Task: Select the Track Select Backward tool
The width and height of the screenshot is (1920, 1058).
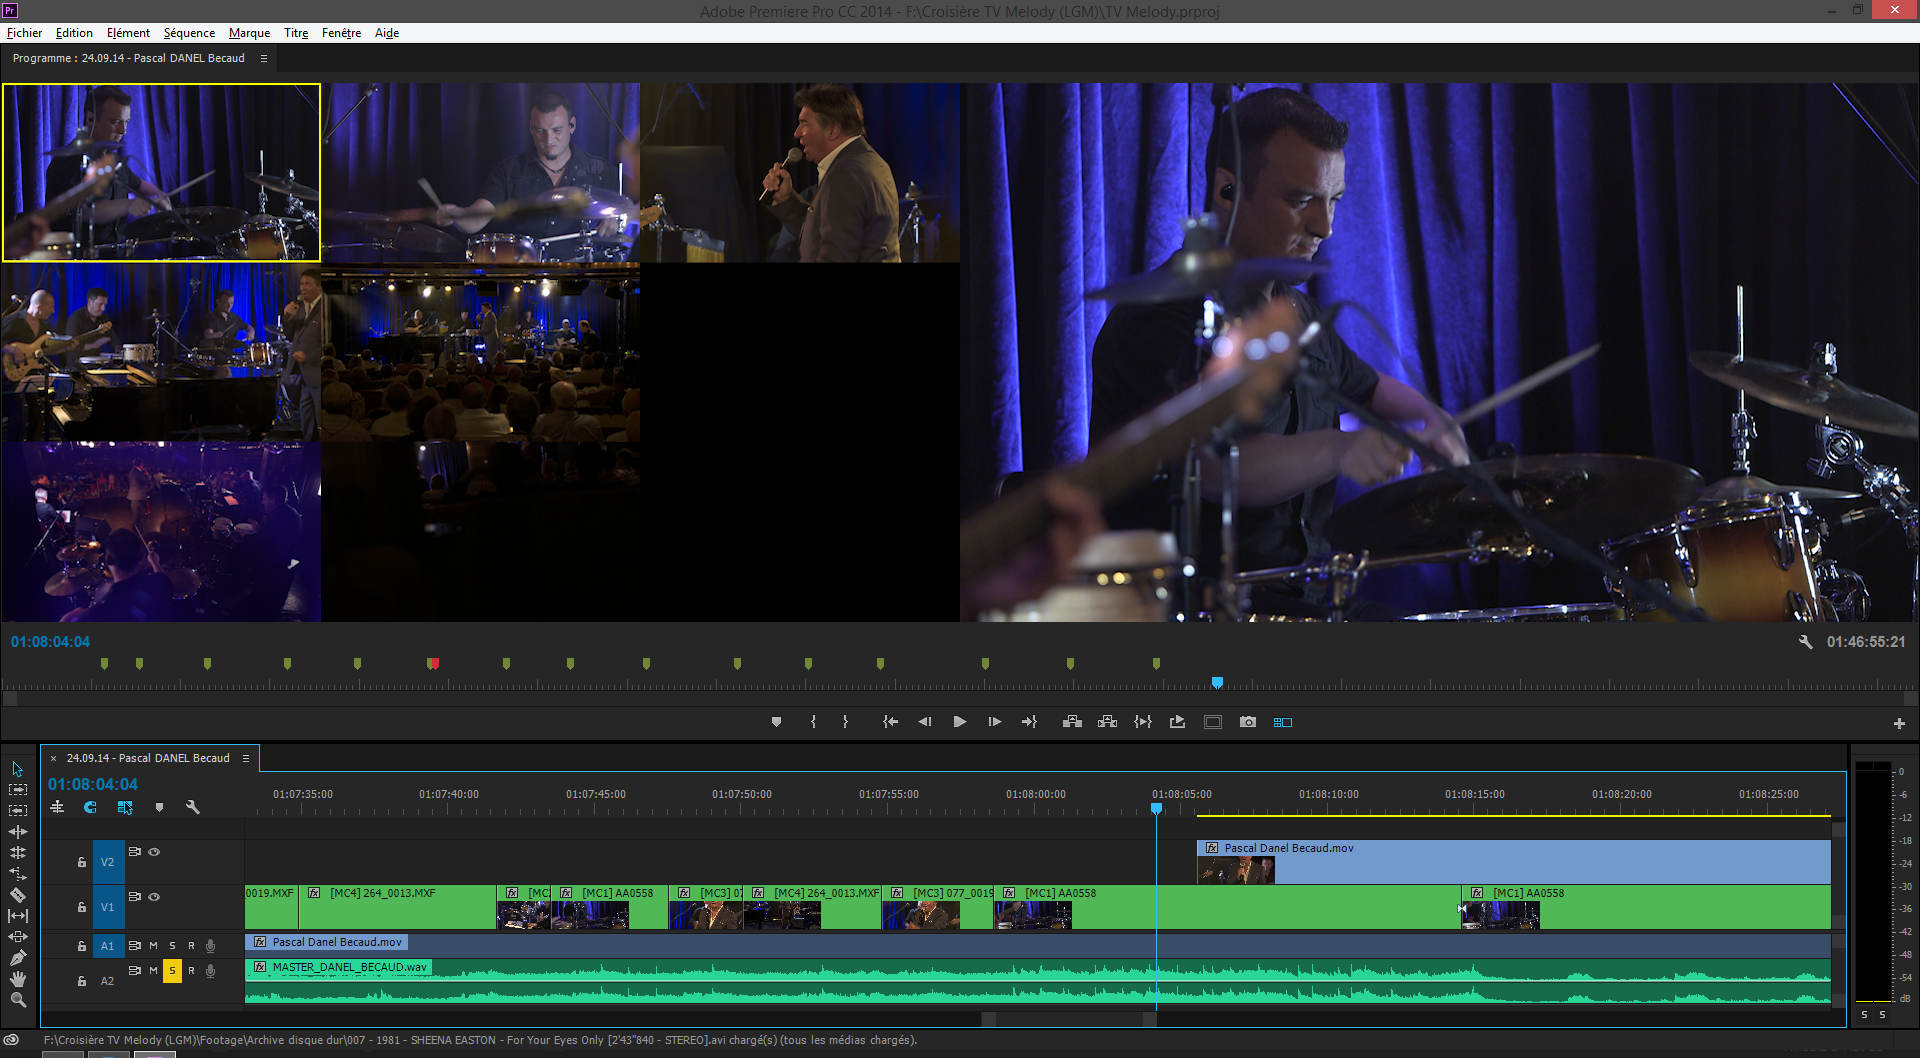Action: point(17,811)
